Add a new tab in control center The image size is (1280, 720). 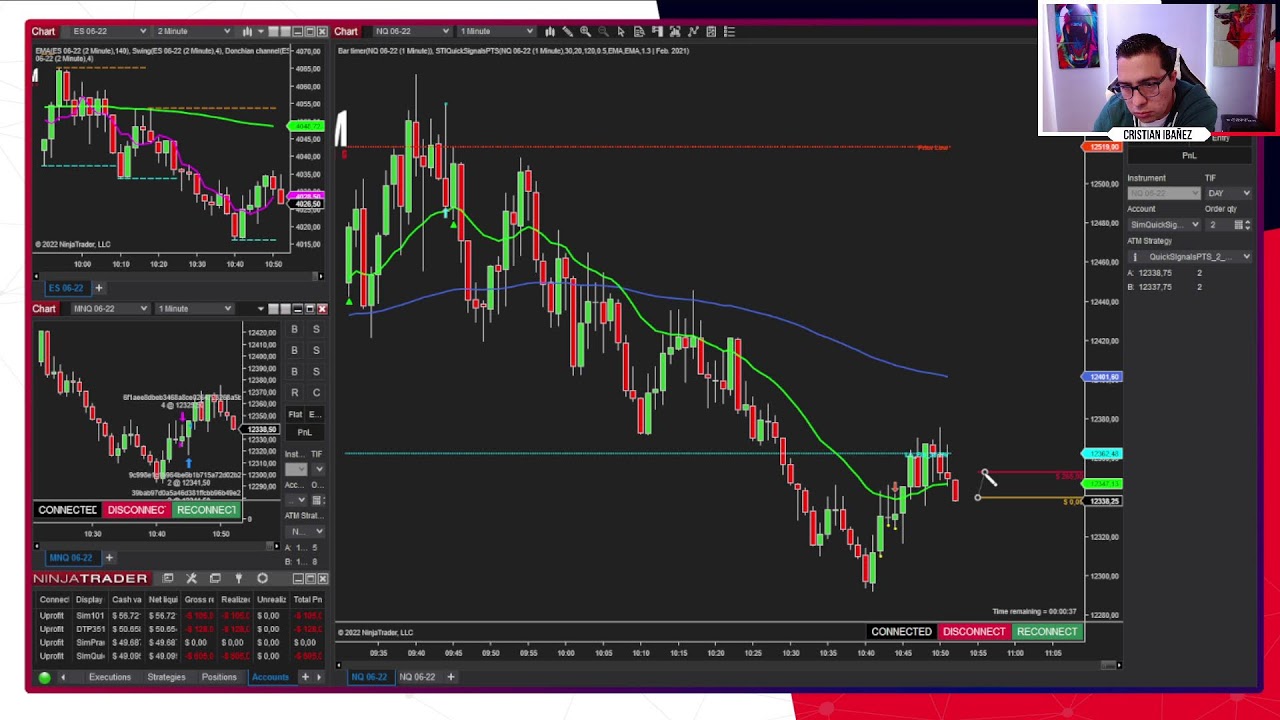305,677
